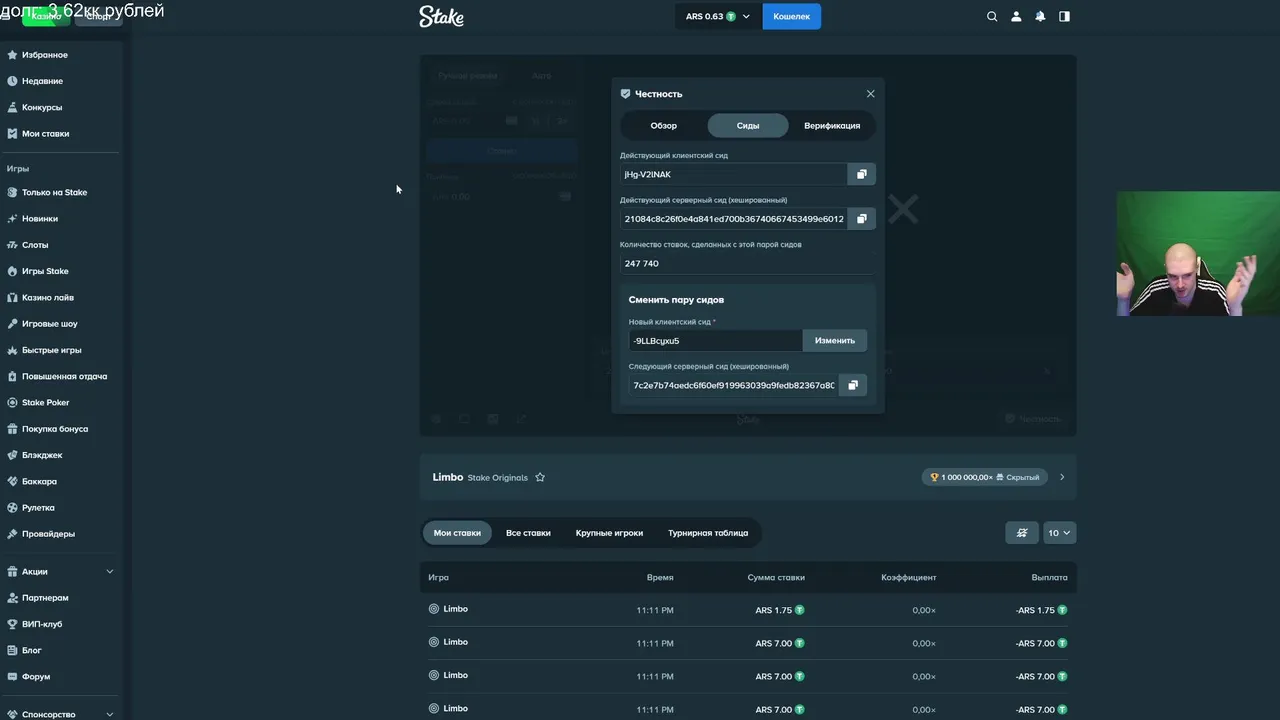Click the streamer webcam overlay
The width and height of the screenshot is (1280, 720).
(x=1198, y=253)
